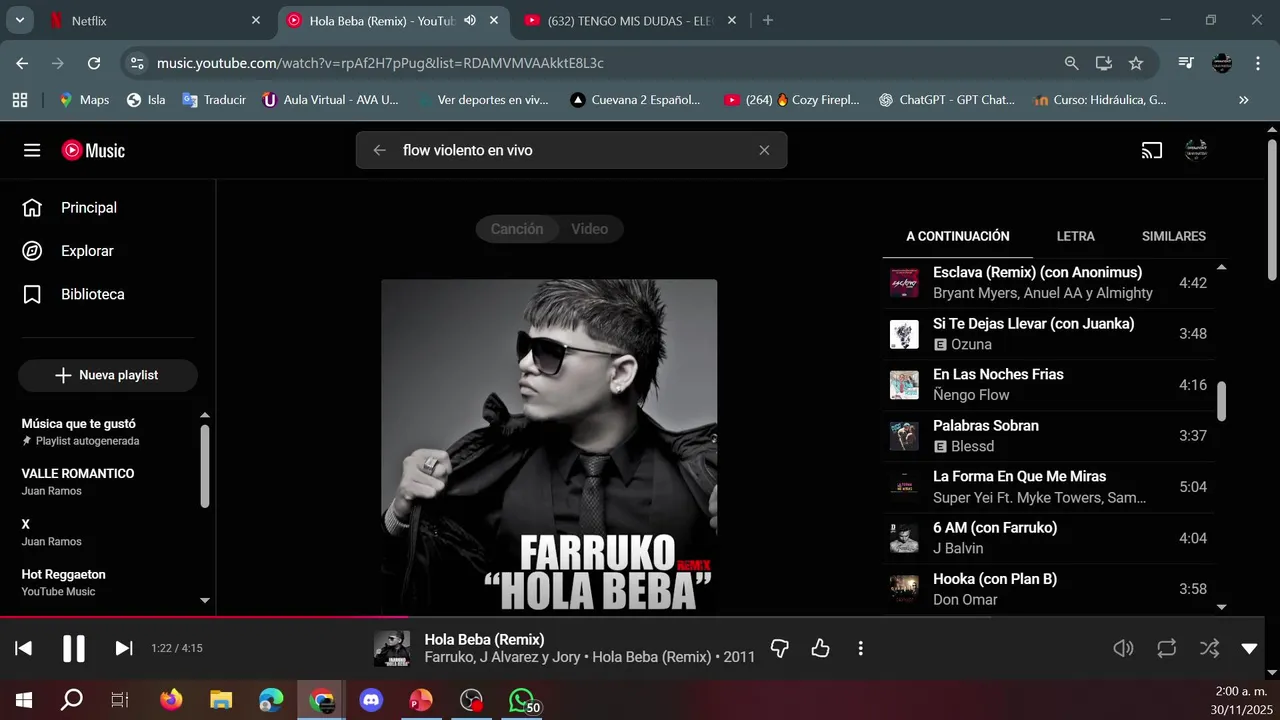Pause the current song
Image resolution: width=1280 pixels, height=720 pixels.
pyautogui.click(x=74, y=648)
